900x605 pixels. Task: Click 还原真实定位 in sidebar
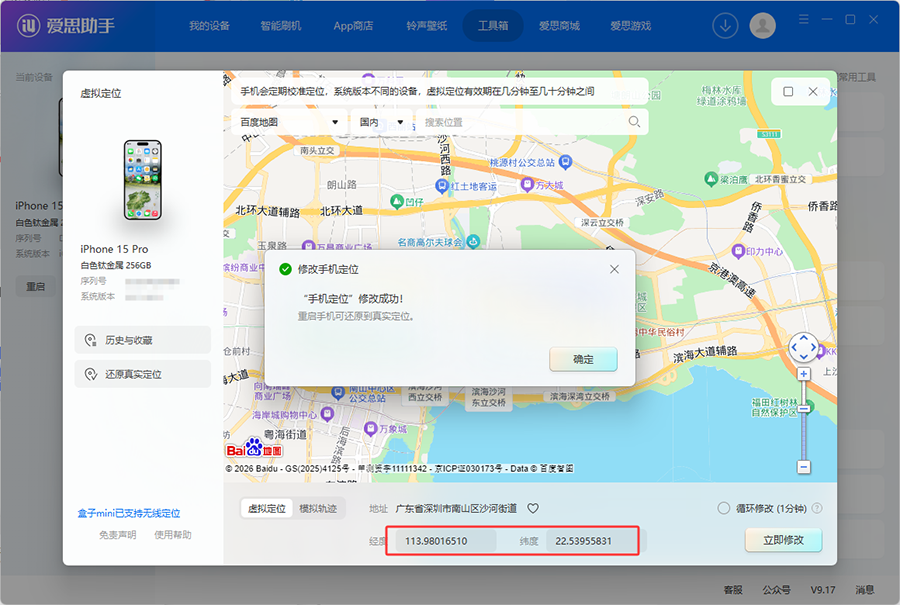click(143, 374)
